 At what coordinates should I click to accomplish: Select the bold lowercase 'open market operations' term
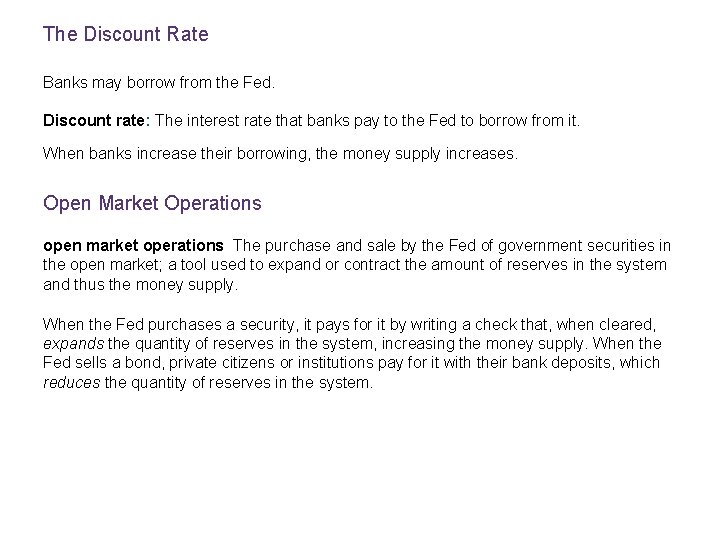[x=133, y=246]
